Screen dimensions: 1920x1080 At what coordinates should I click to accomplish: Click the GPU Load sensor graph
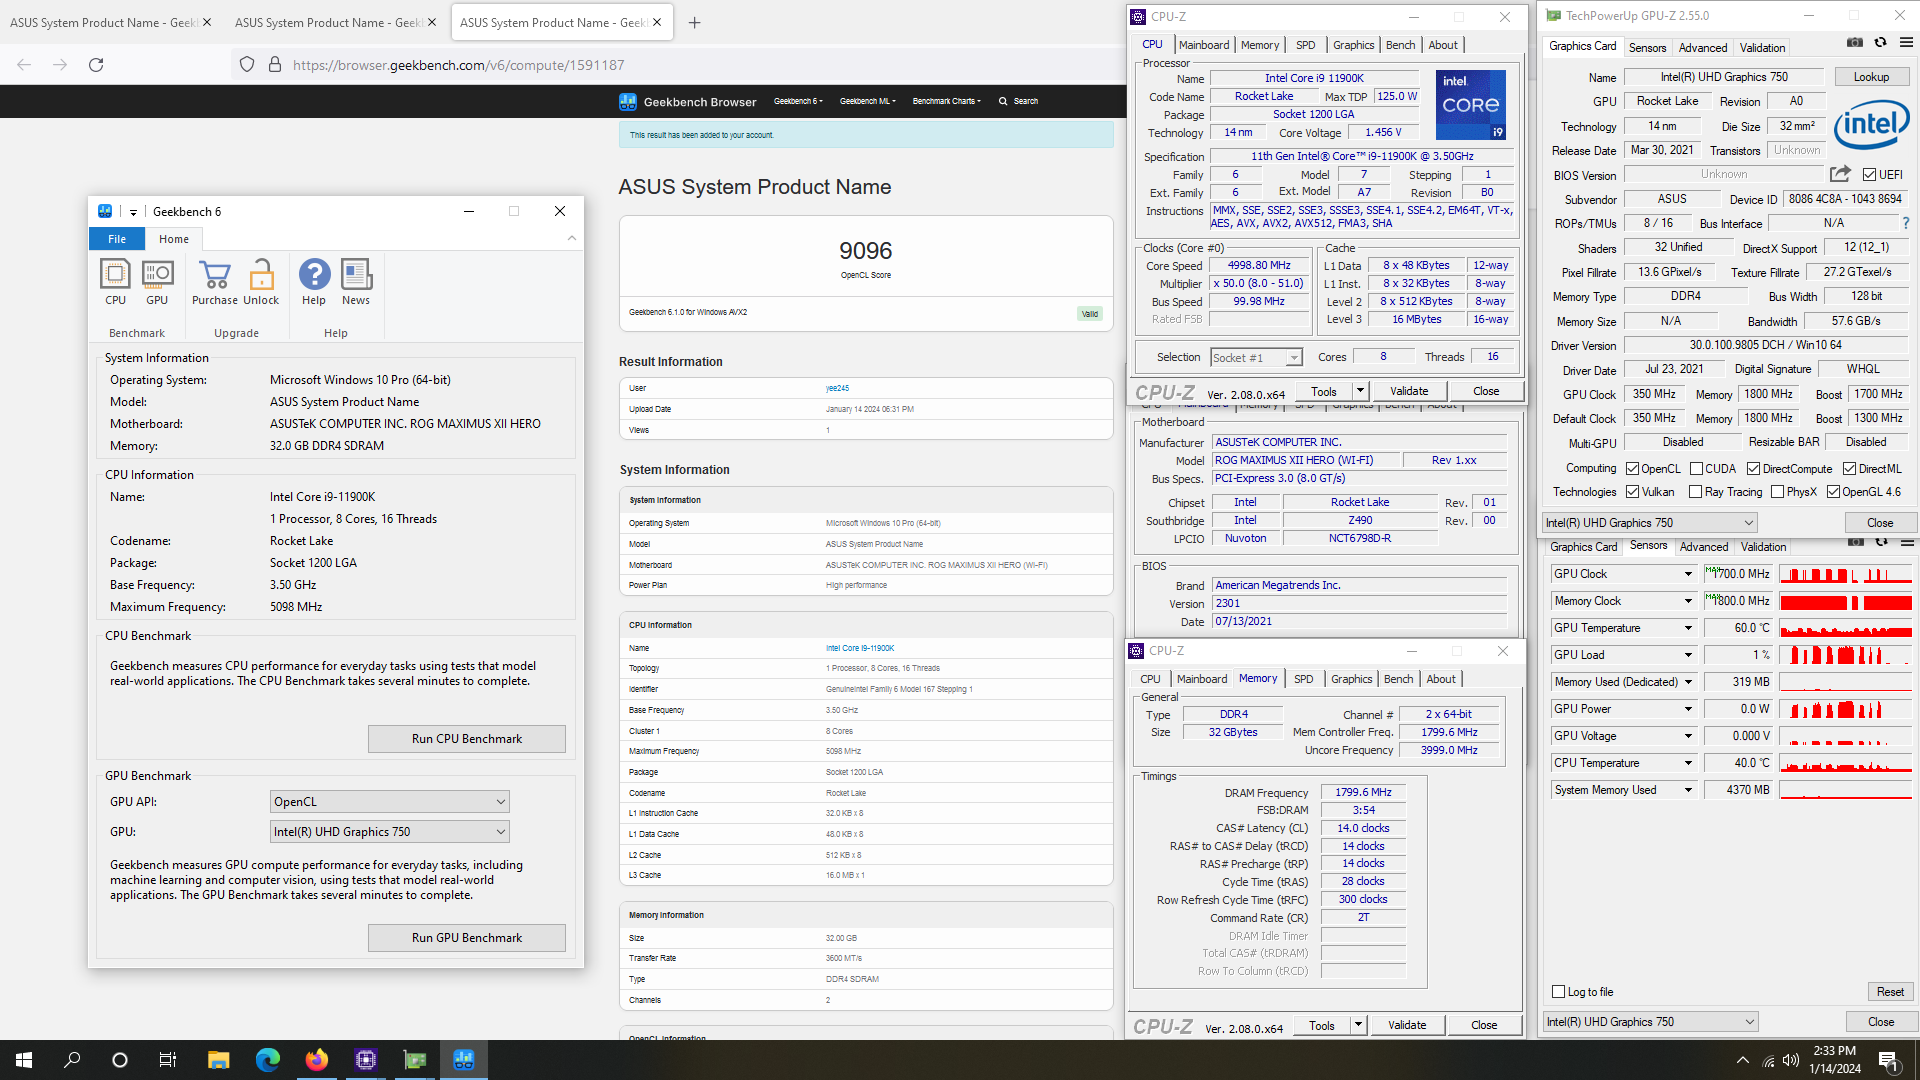click(1846, 655)
